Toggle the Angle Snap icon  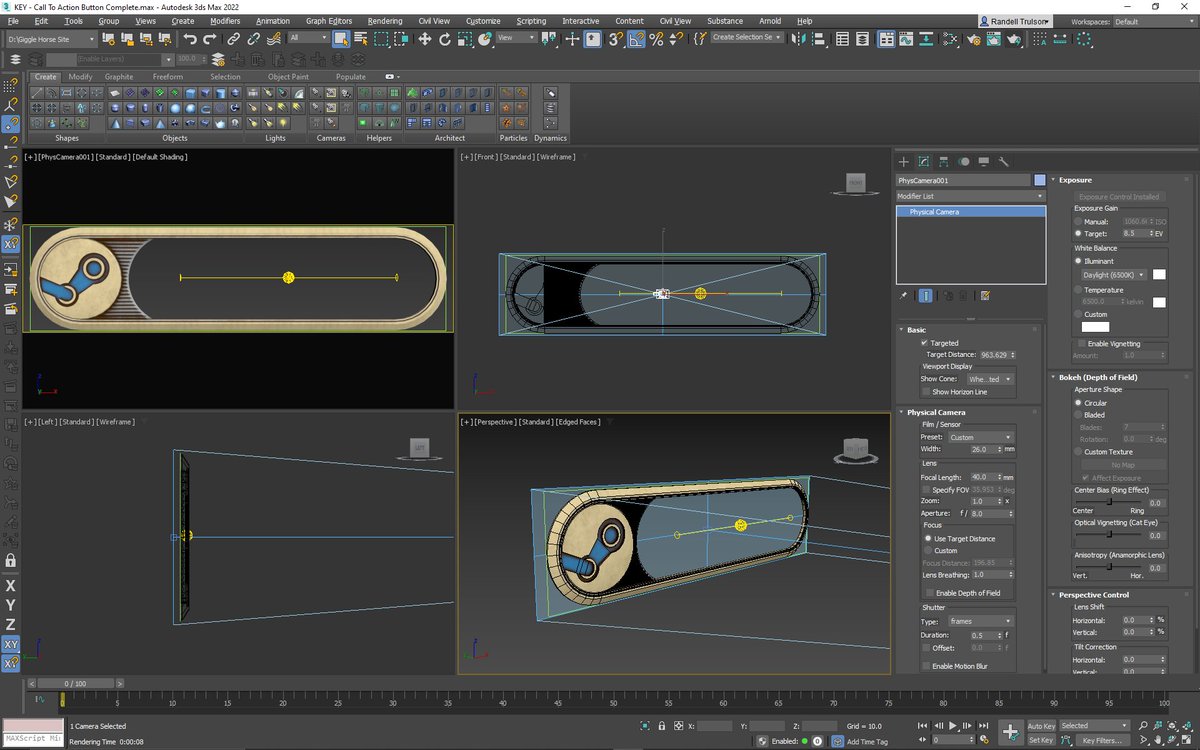(636, 39)
